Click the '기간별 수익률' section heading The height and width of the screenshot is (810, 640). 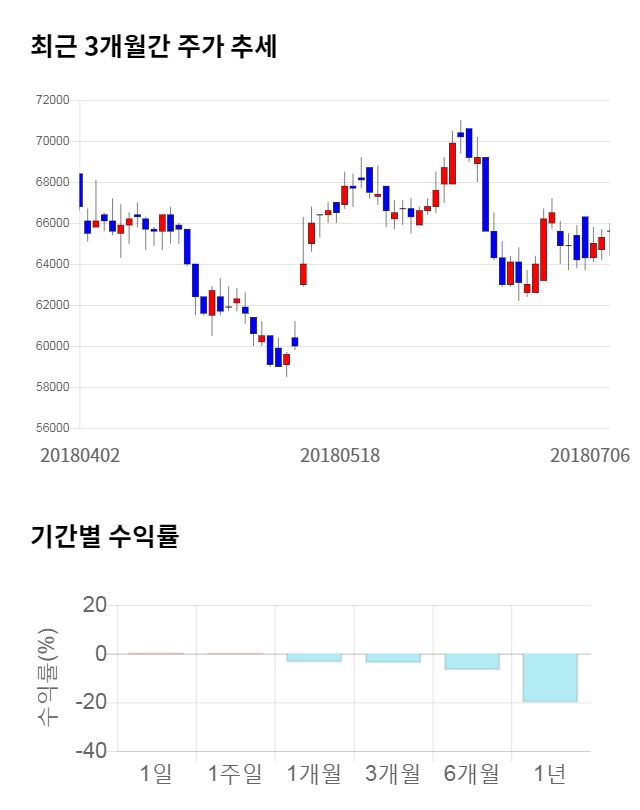click(x=104, y=536)
